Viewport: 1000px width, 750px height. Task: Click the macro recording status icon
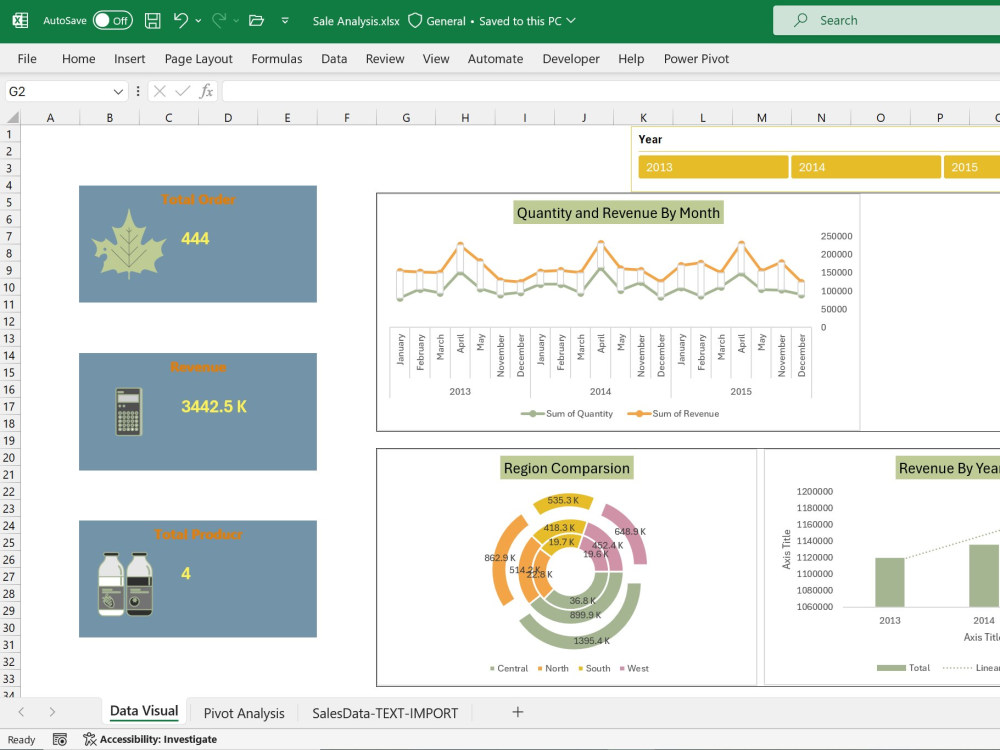[x=60, y=740]
